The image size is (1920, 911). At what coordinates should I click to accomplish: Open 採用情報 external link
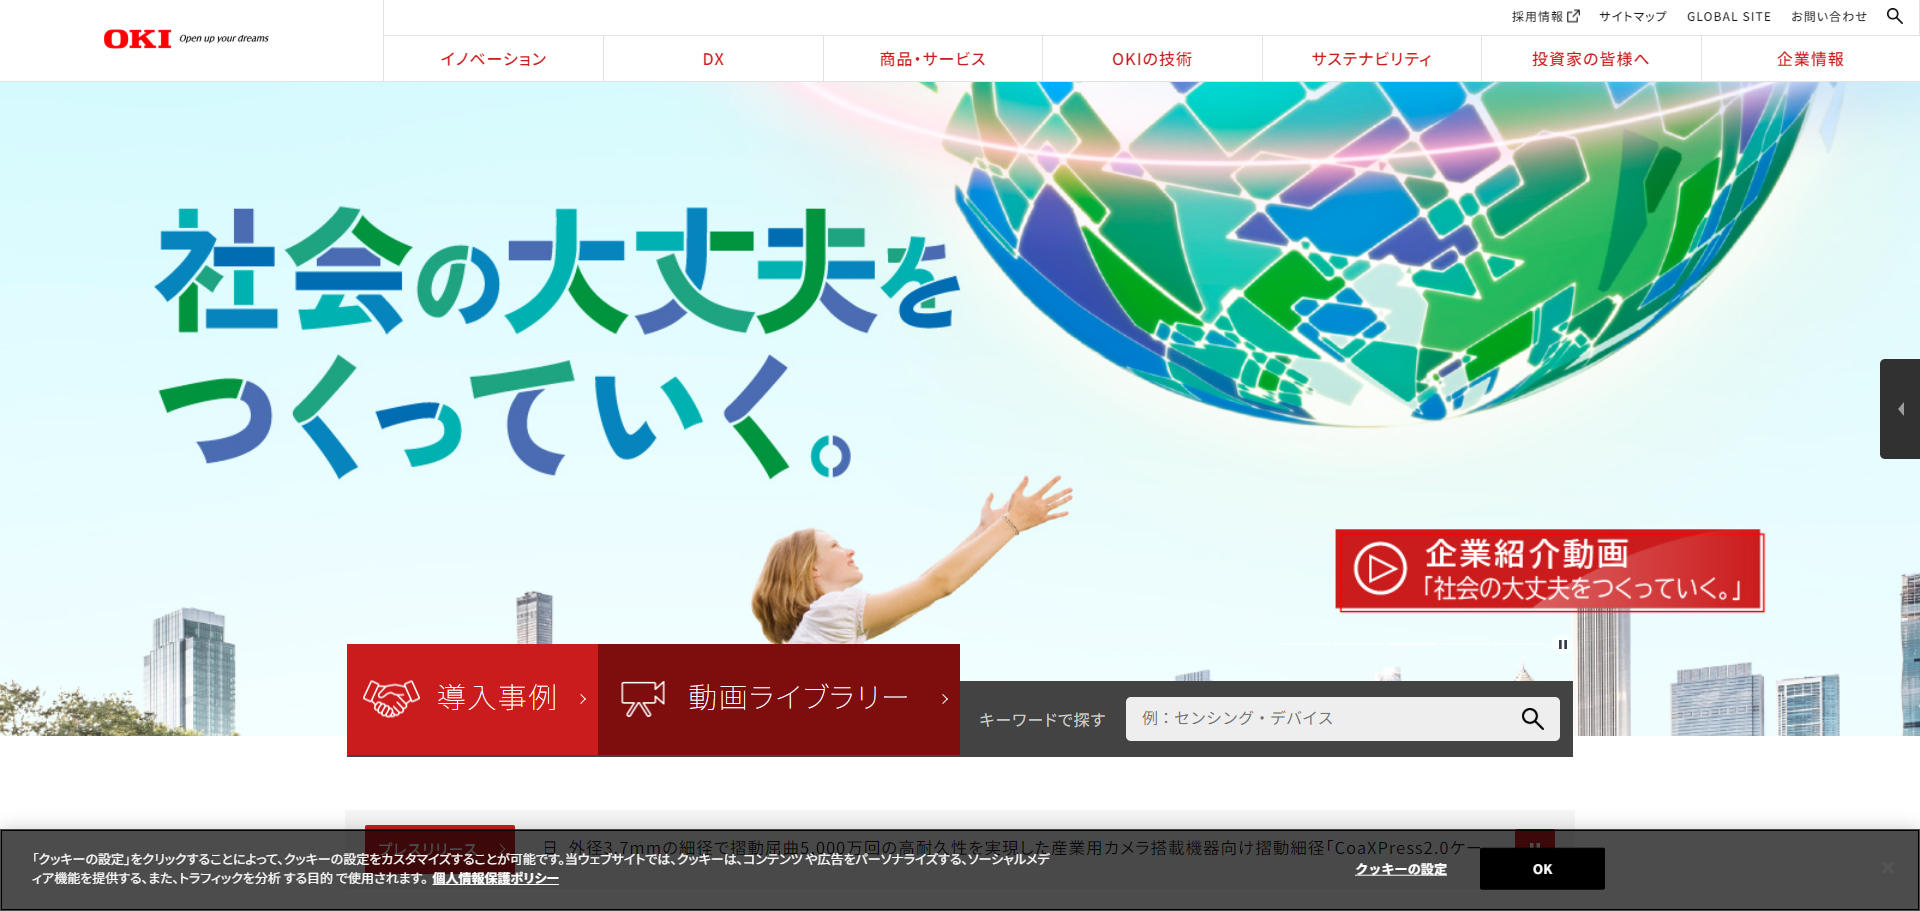point(1545,16)
